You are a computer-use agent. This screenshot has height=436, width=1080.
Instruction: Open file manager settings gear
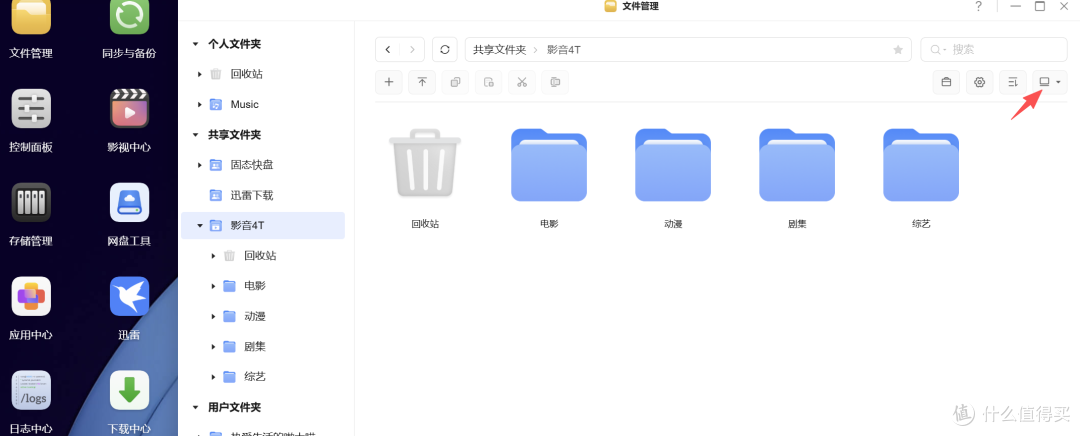(979, 83)
